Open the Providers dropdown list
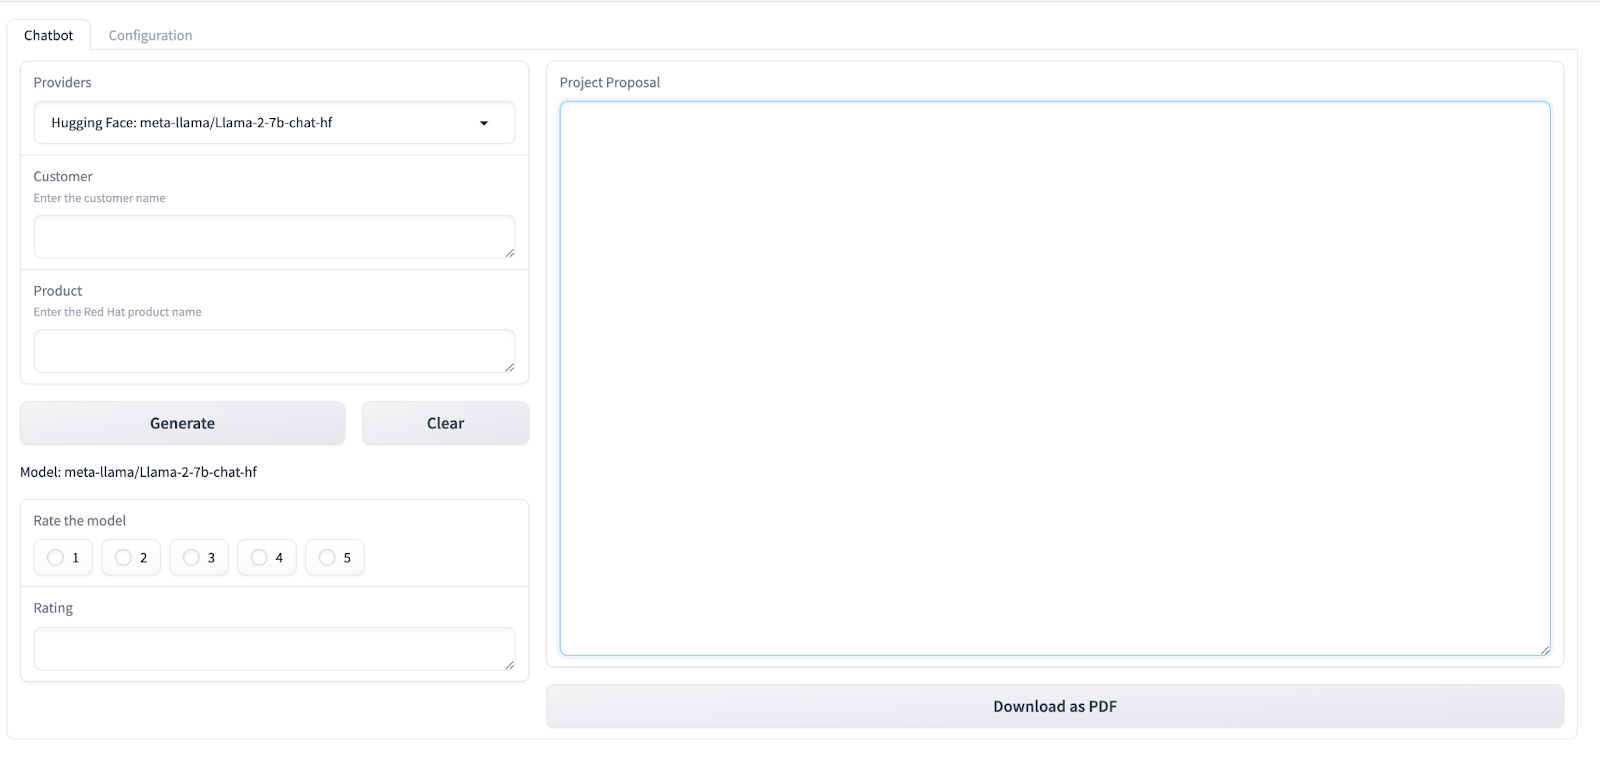Image resolution: width=1600 pixels, height=777 pixels. tap(274, 123)
